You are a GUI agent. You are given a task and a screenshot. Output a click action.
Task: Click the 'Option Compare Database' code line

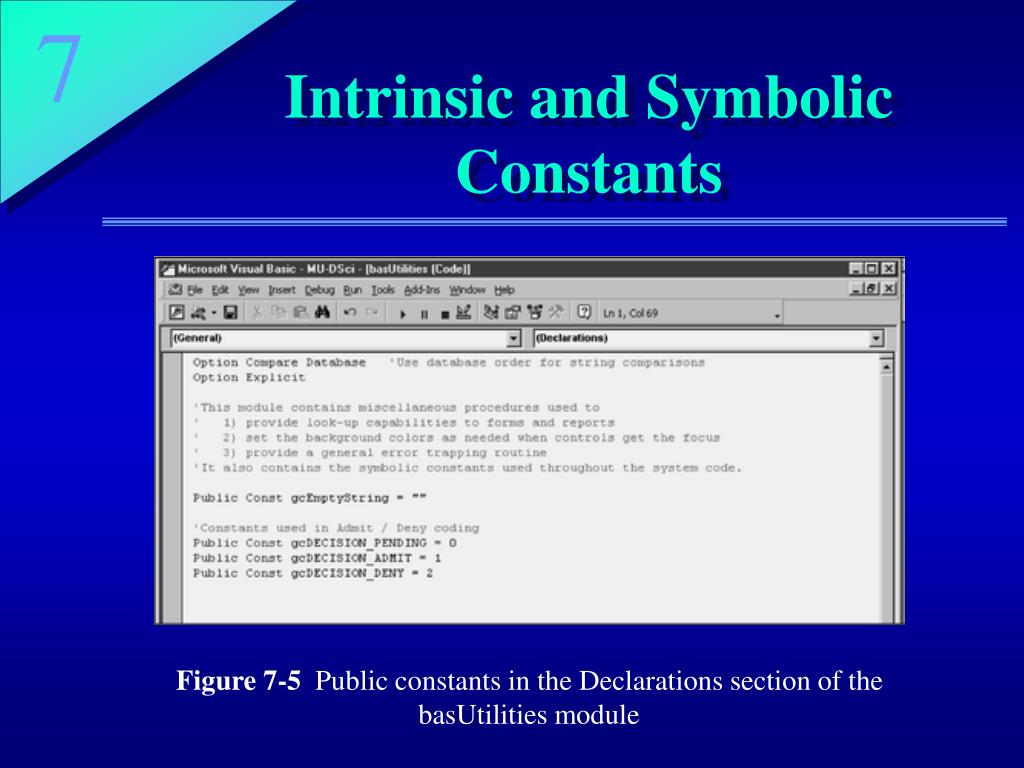(279, 362)
